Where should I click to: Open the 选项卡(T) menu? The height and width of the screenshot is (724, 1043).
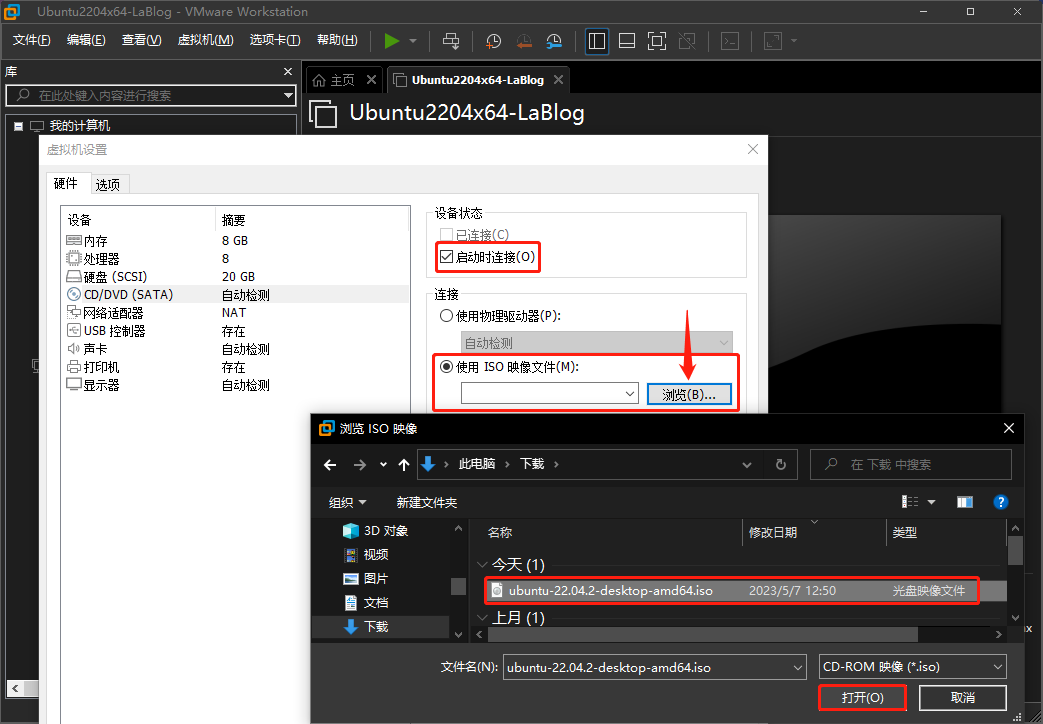[275, 40]
